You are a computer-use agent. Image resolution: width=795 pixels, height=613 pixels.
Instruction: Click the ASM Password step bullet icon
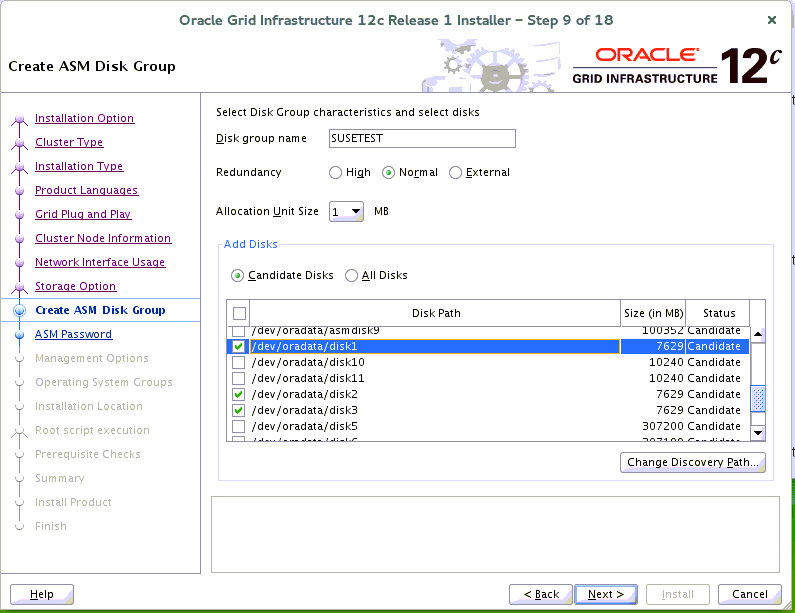click(x=19, y=335)
